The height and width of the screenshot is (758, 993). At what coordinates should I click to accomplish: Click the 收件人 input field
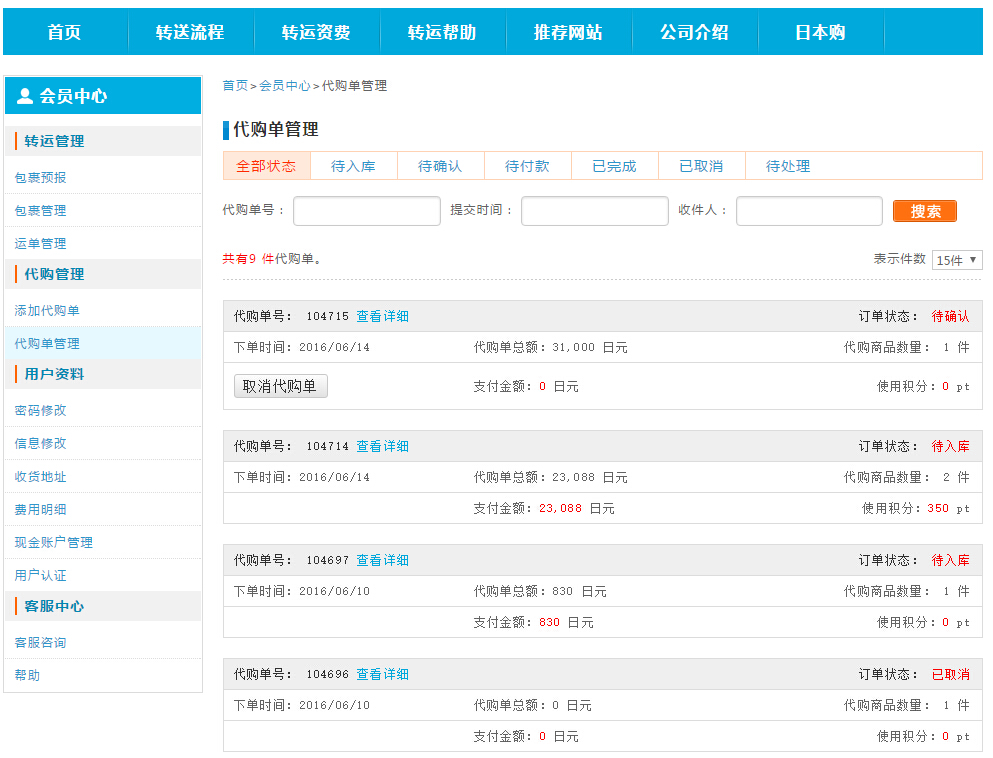click(809, 211)
